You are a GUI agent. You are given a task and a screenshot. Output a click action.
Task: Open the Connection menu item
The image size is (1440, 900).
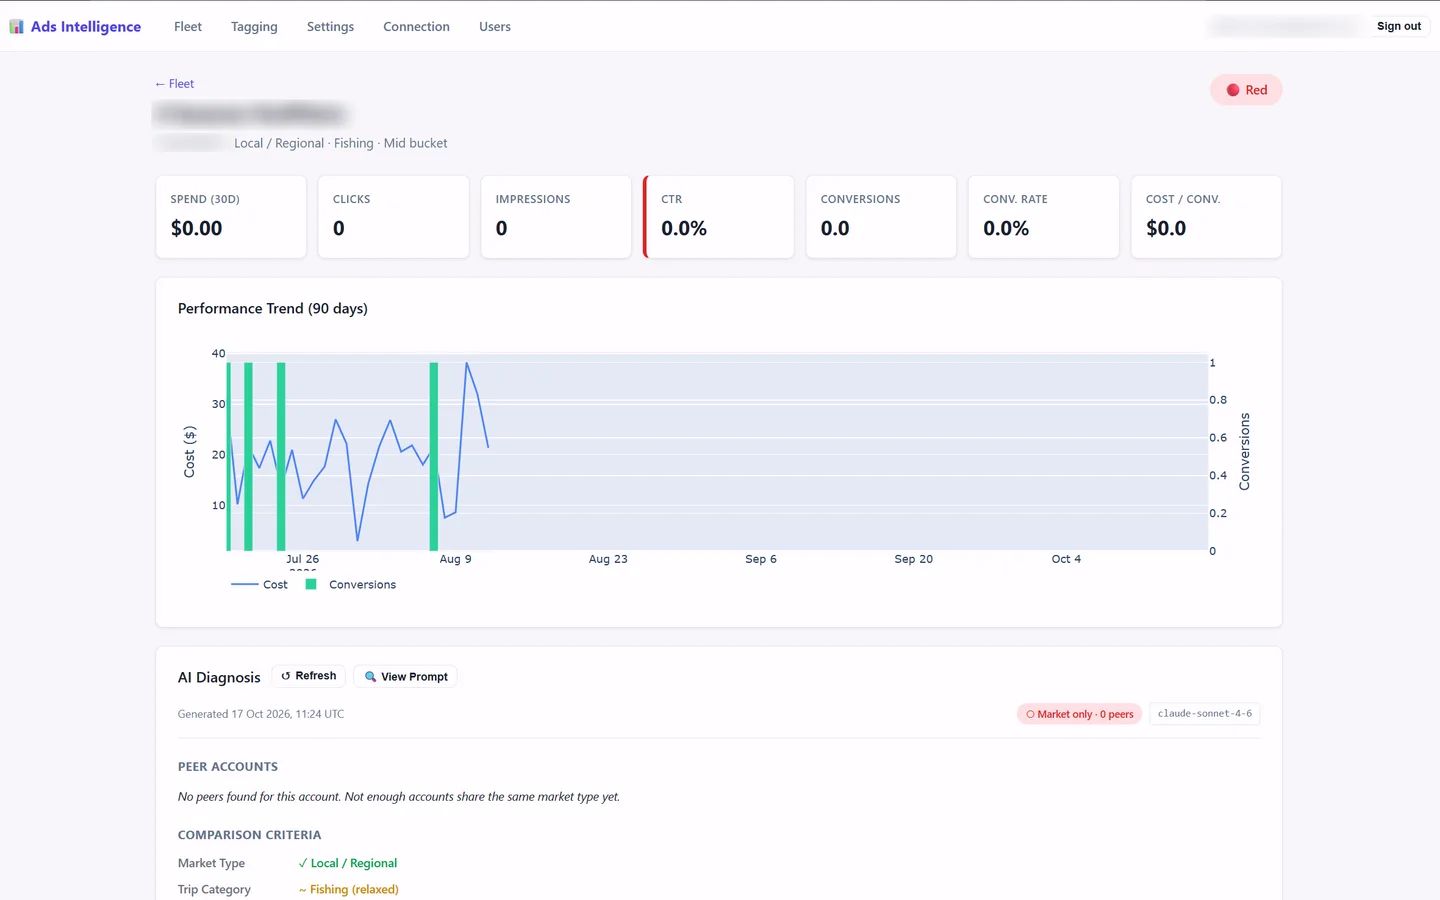click(x=416, y=27)
